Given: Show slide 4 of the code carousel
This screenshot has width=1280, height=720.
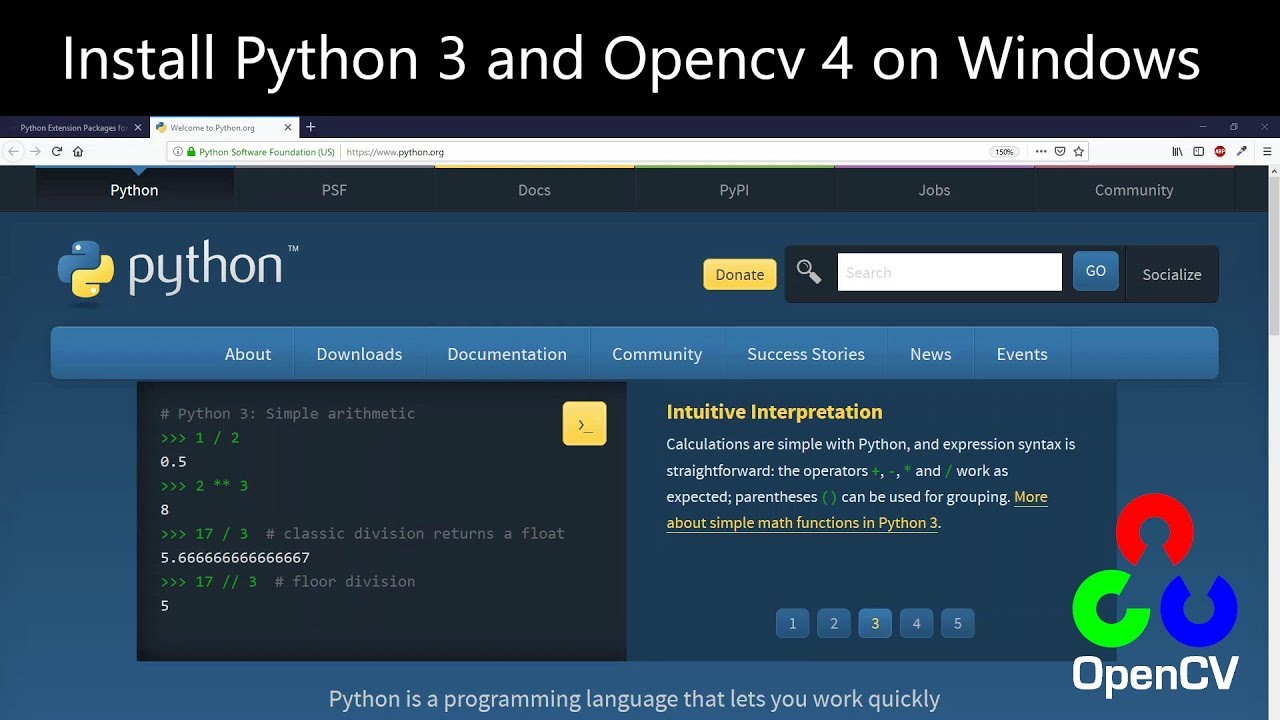Looking at the screenshot, I should [x=916, y=623].
